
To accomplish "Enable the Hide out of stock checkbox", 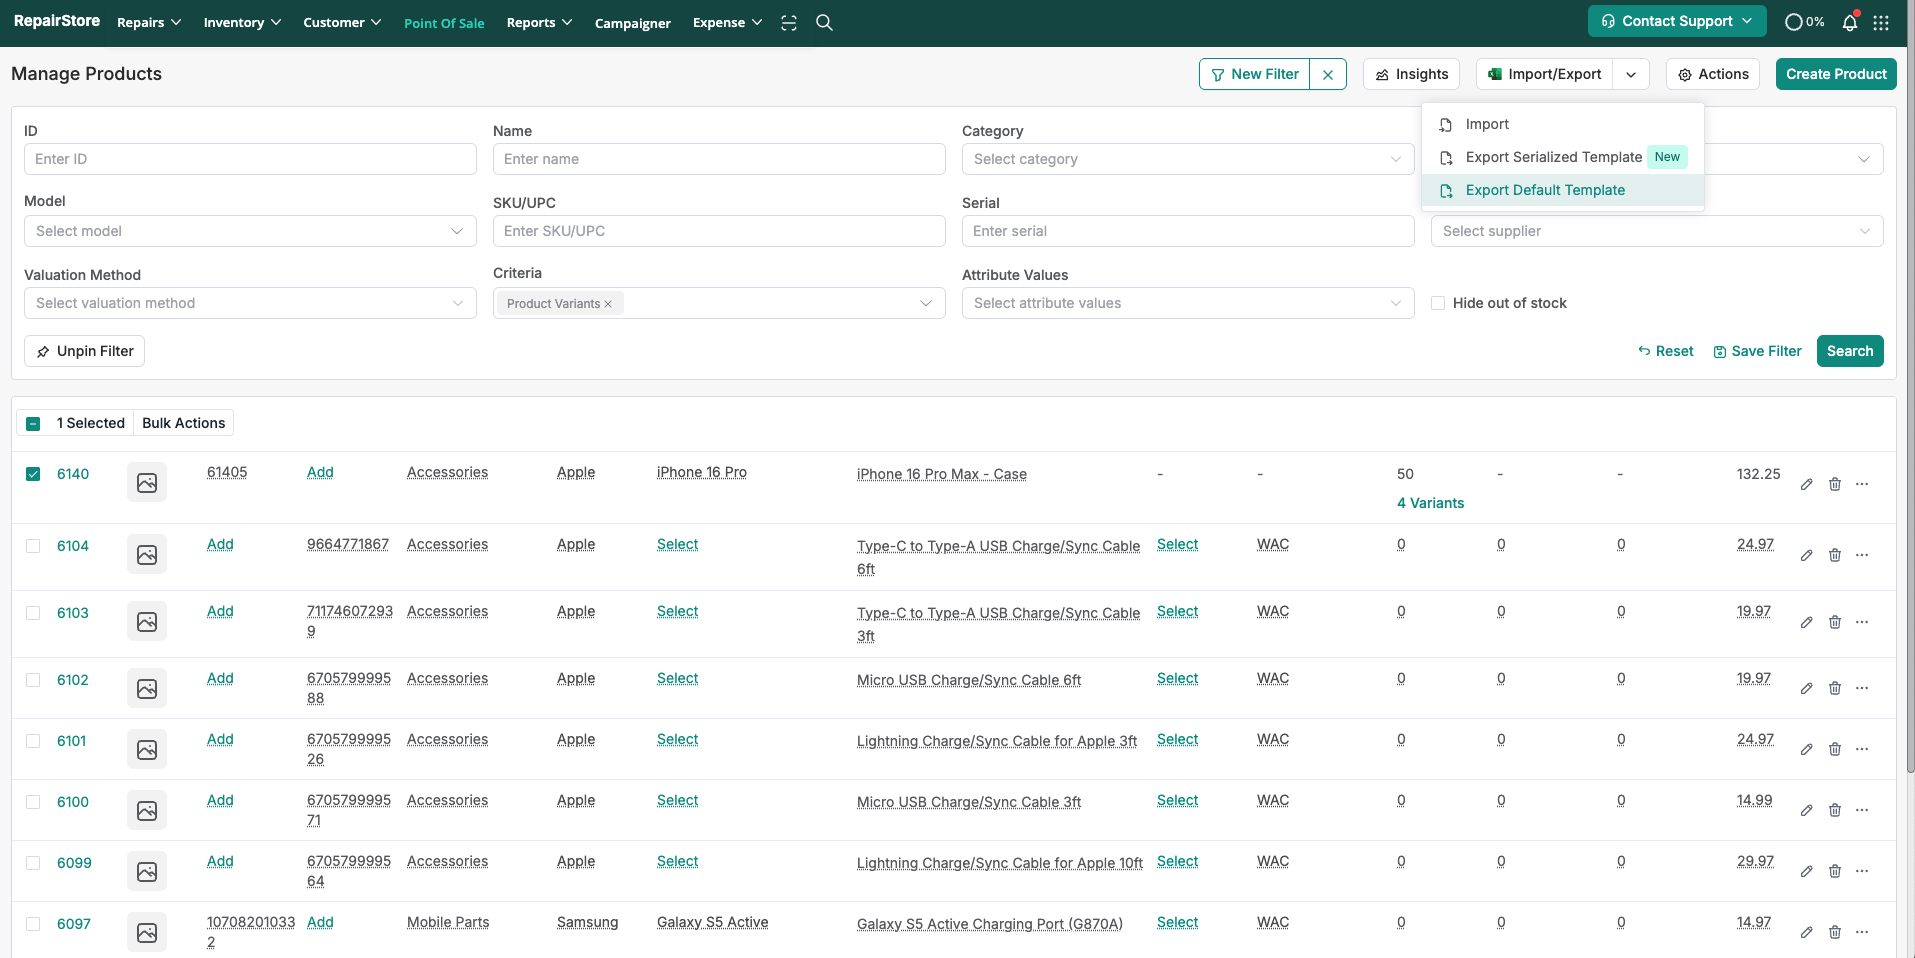I will click(x=1438, y=303).
